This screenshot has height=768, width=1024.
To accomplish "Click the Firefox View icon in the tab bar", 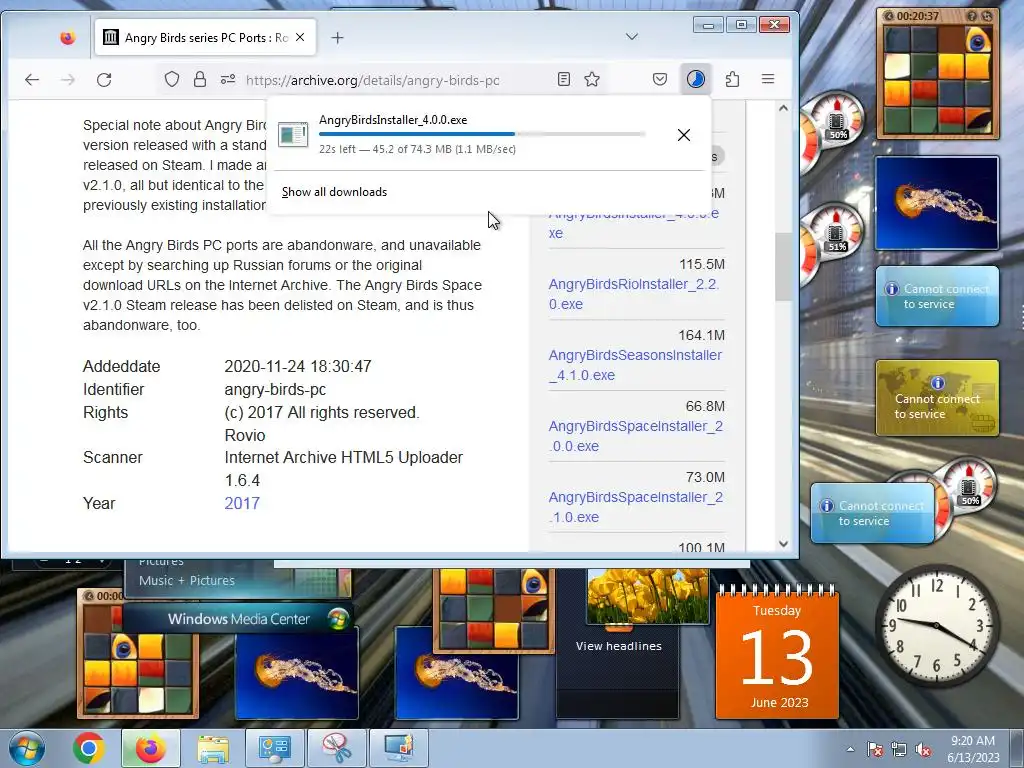I will (x=67, y=38).
